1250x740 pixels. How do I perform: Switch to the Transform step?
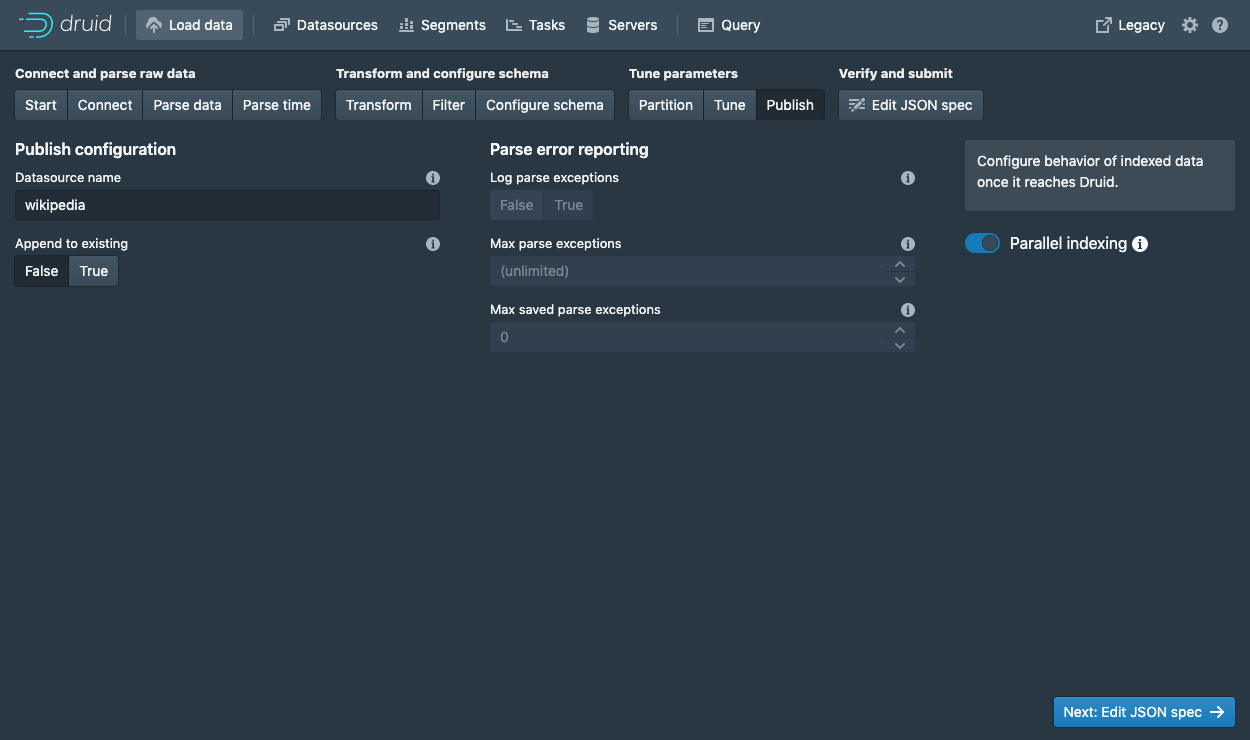(379, 105)
